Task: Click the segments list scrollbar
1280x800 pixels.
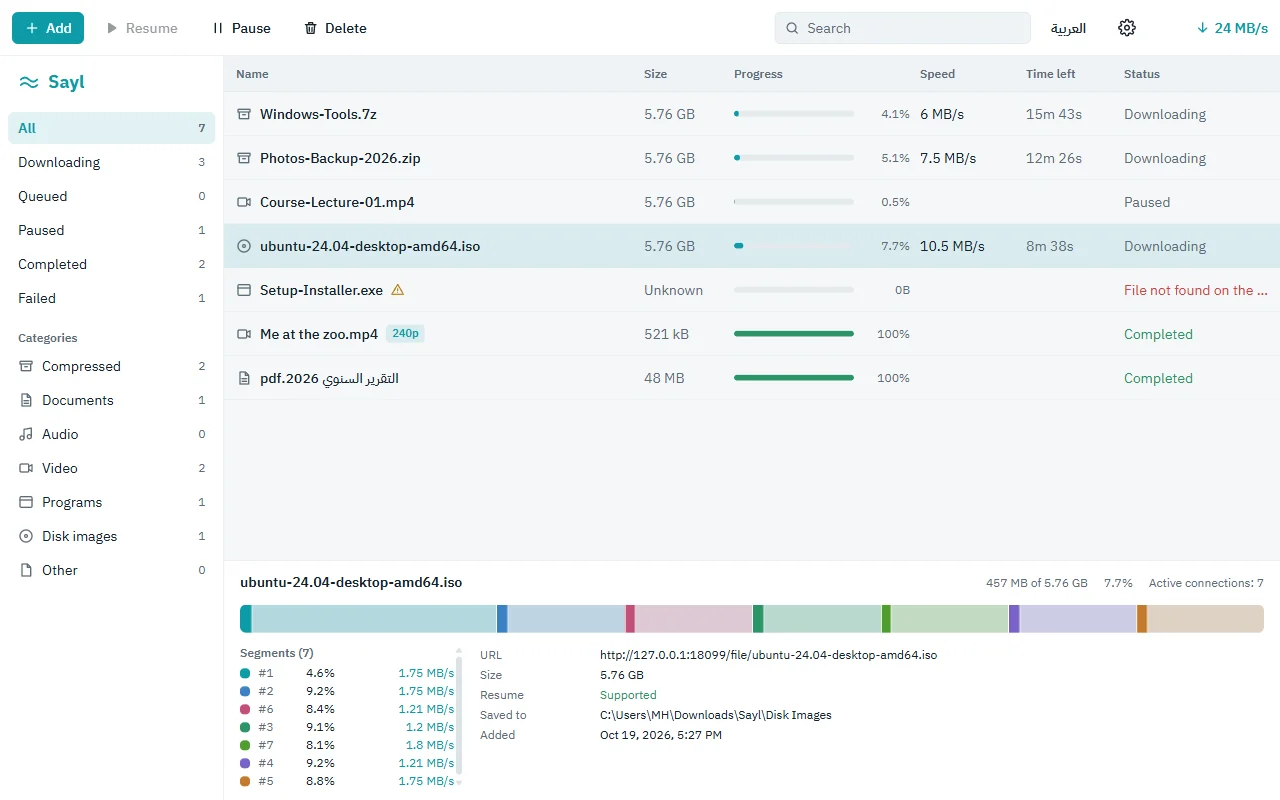Action: pos(460,717)
